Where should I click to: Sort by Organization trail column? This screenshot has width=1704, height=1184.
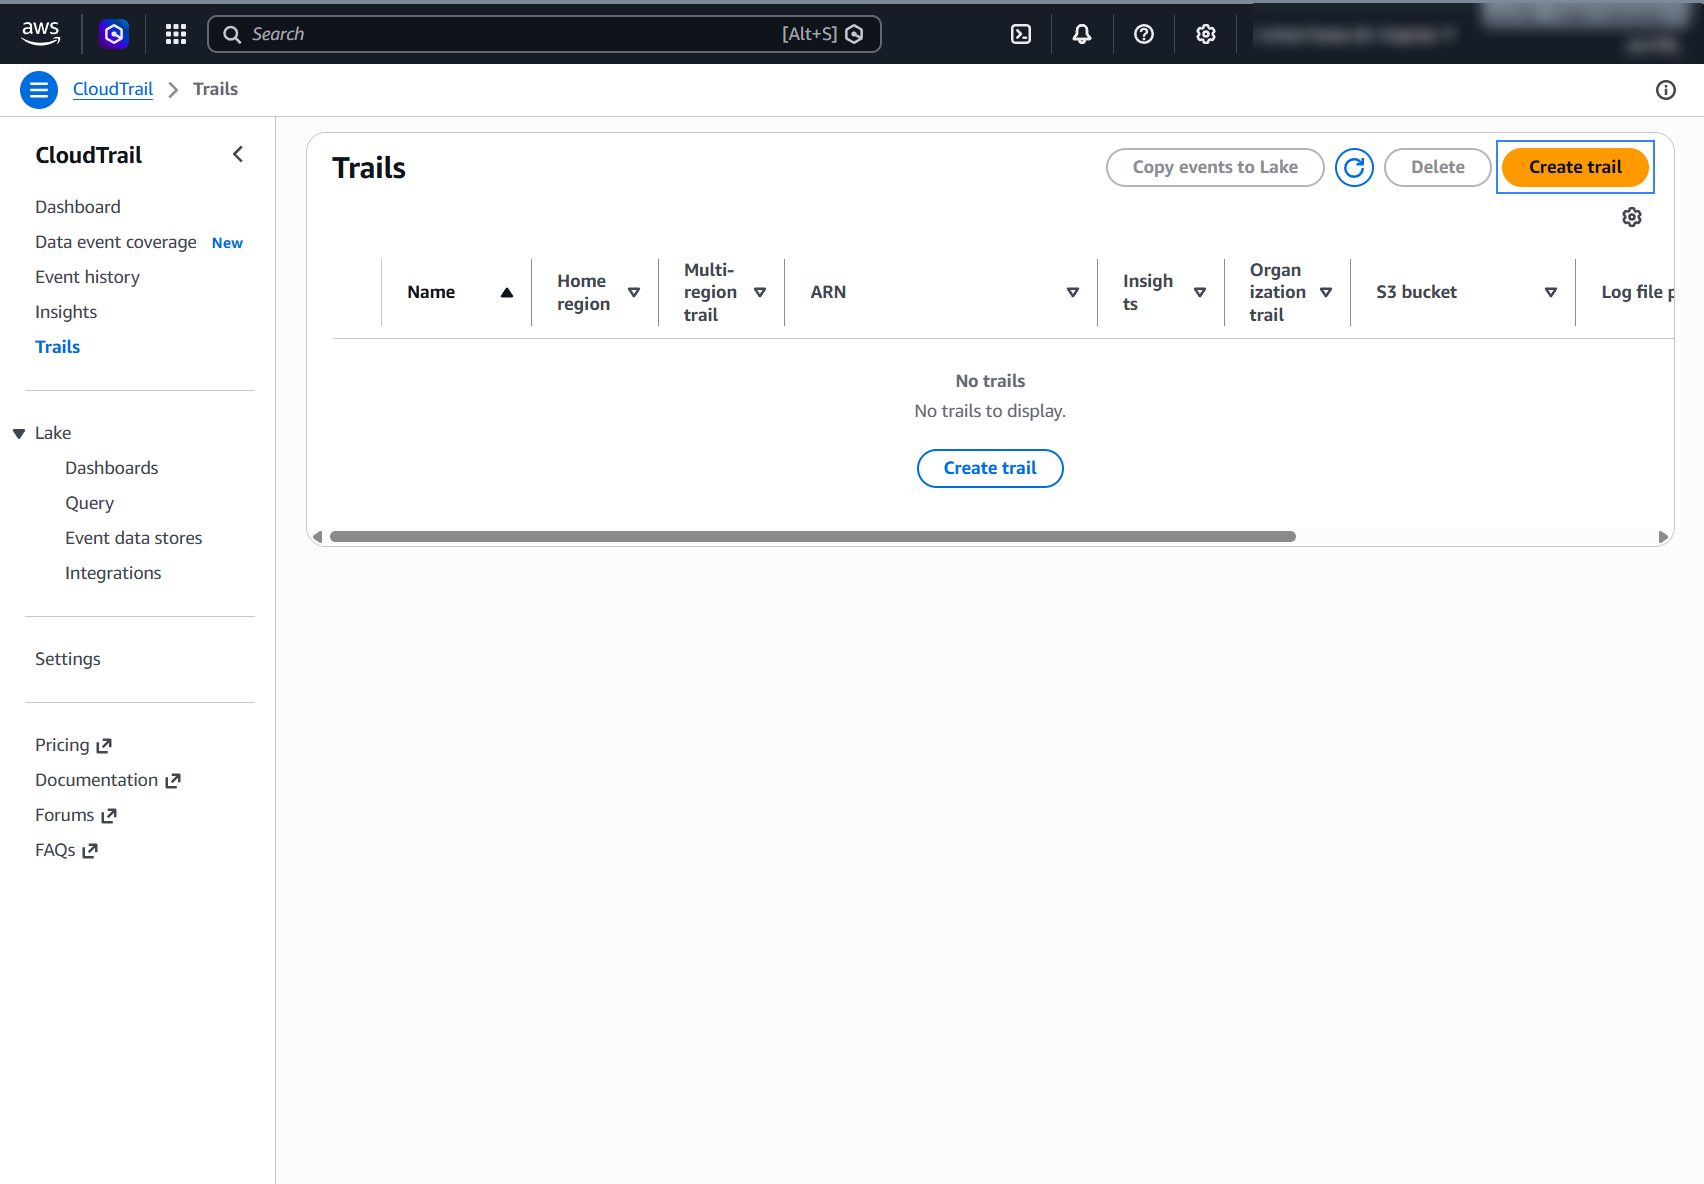(x=1326, y=293)
